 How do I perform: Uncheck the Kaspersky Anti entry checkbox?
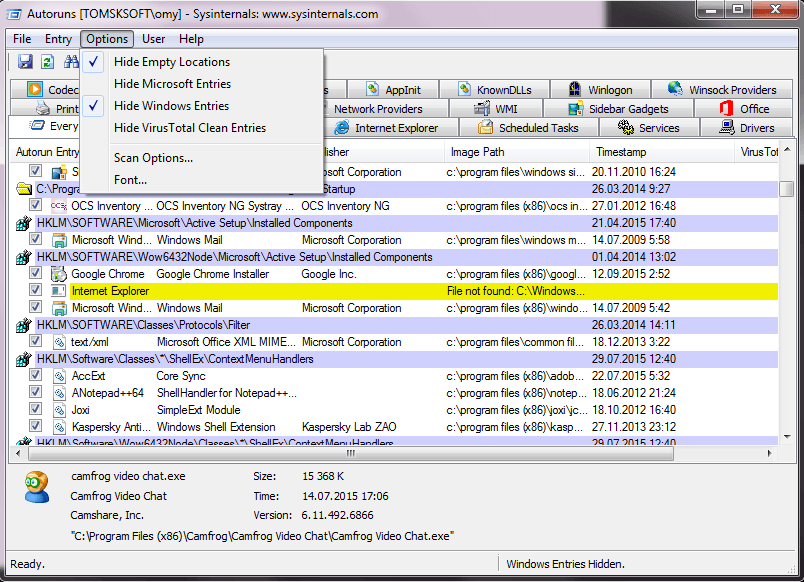click(x=35, y=426)
